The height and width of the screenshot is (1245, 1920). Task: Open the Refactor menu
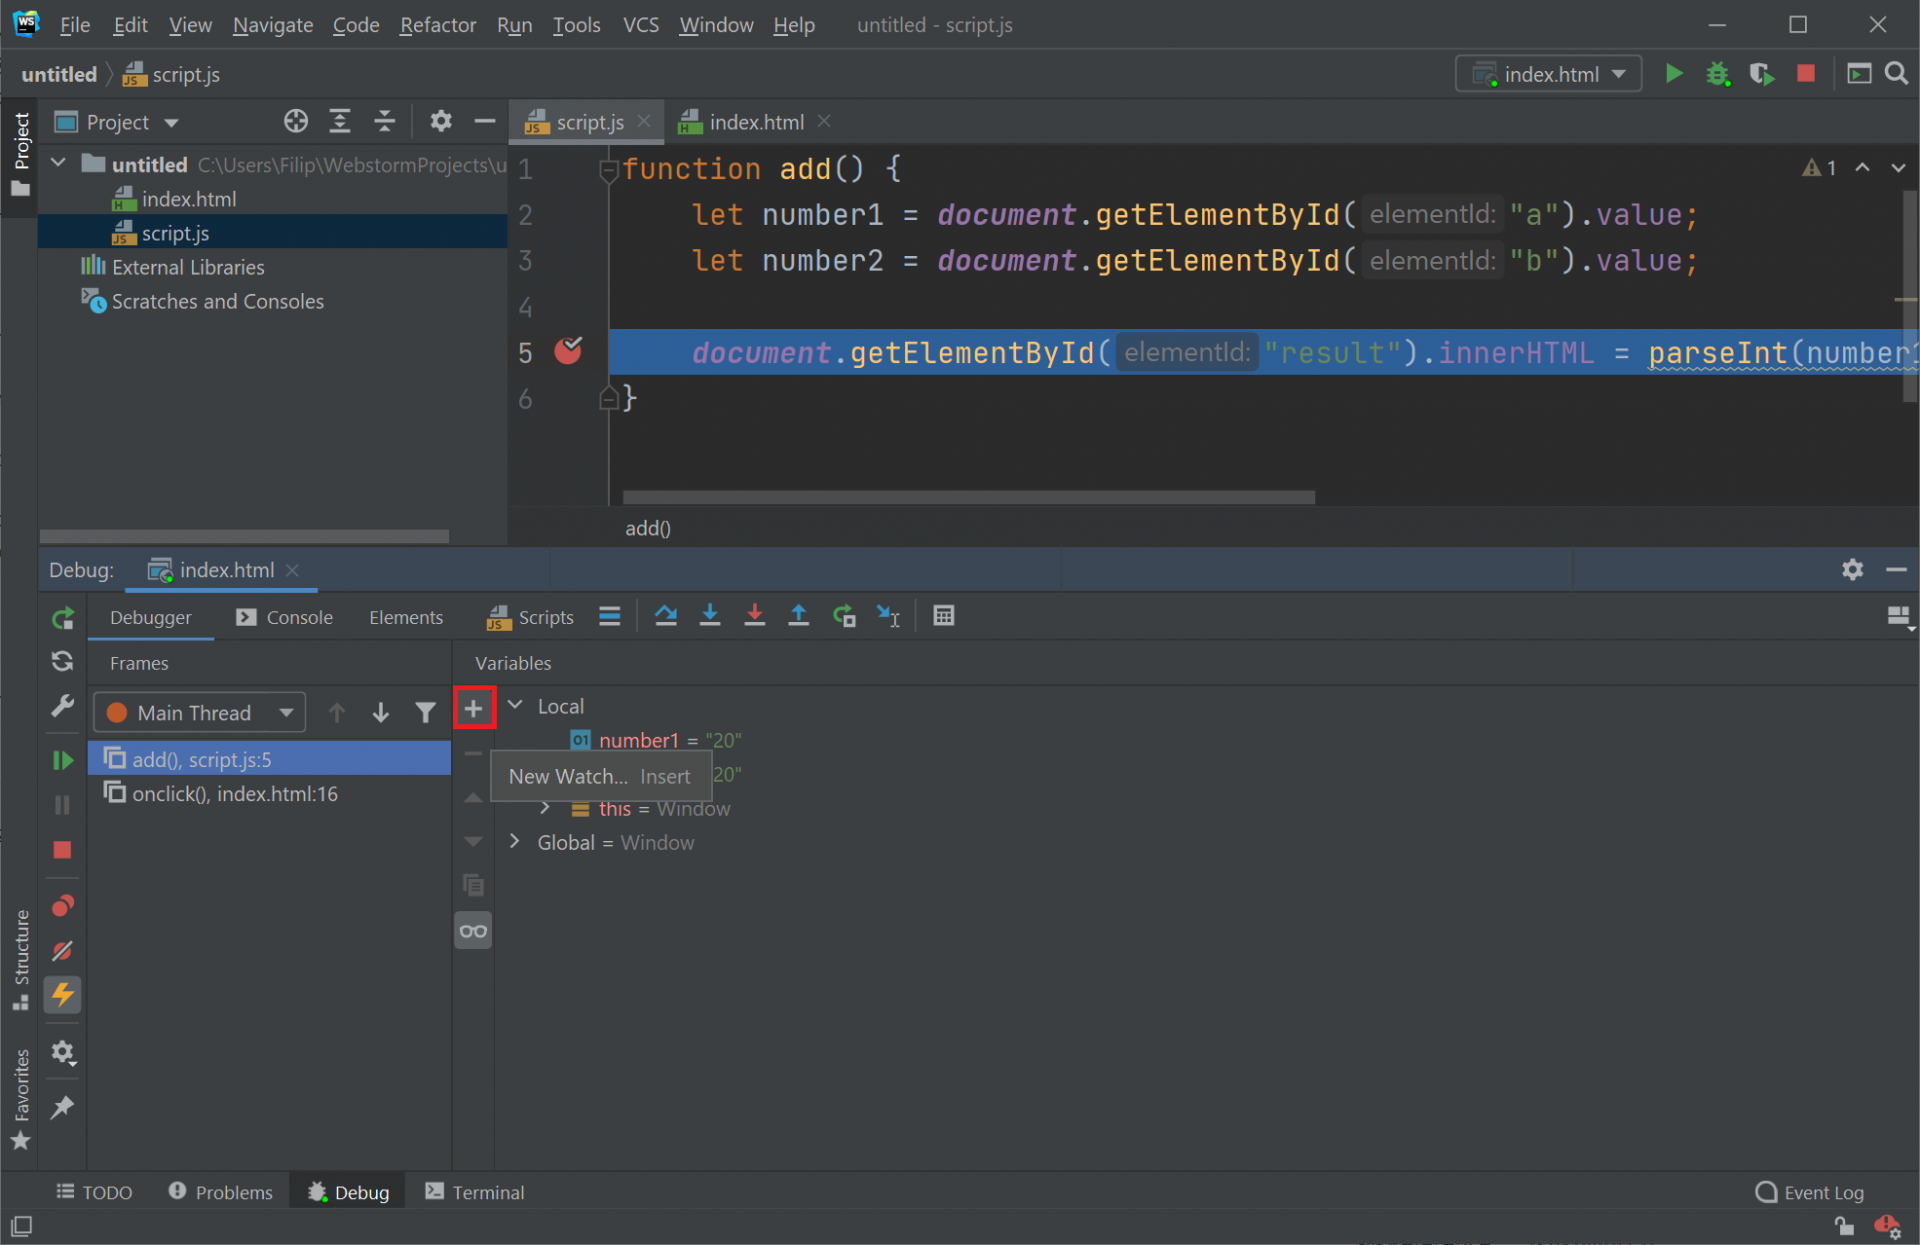click(x=437, y=25)
